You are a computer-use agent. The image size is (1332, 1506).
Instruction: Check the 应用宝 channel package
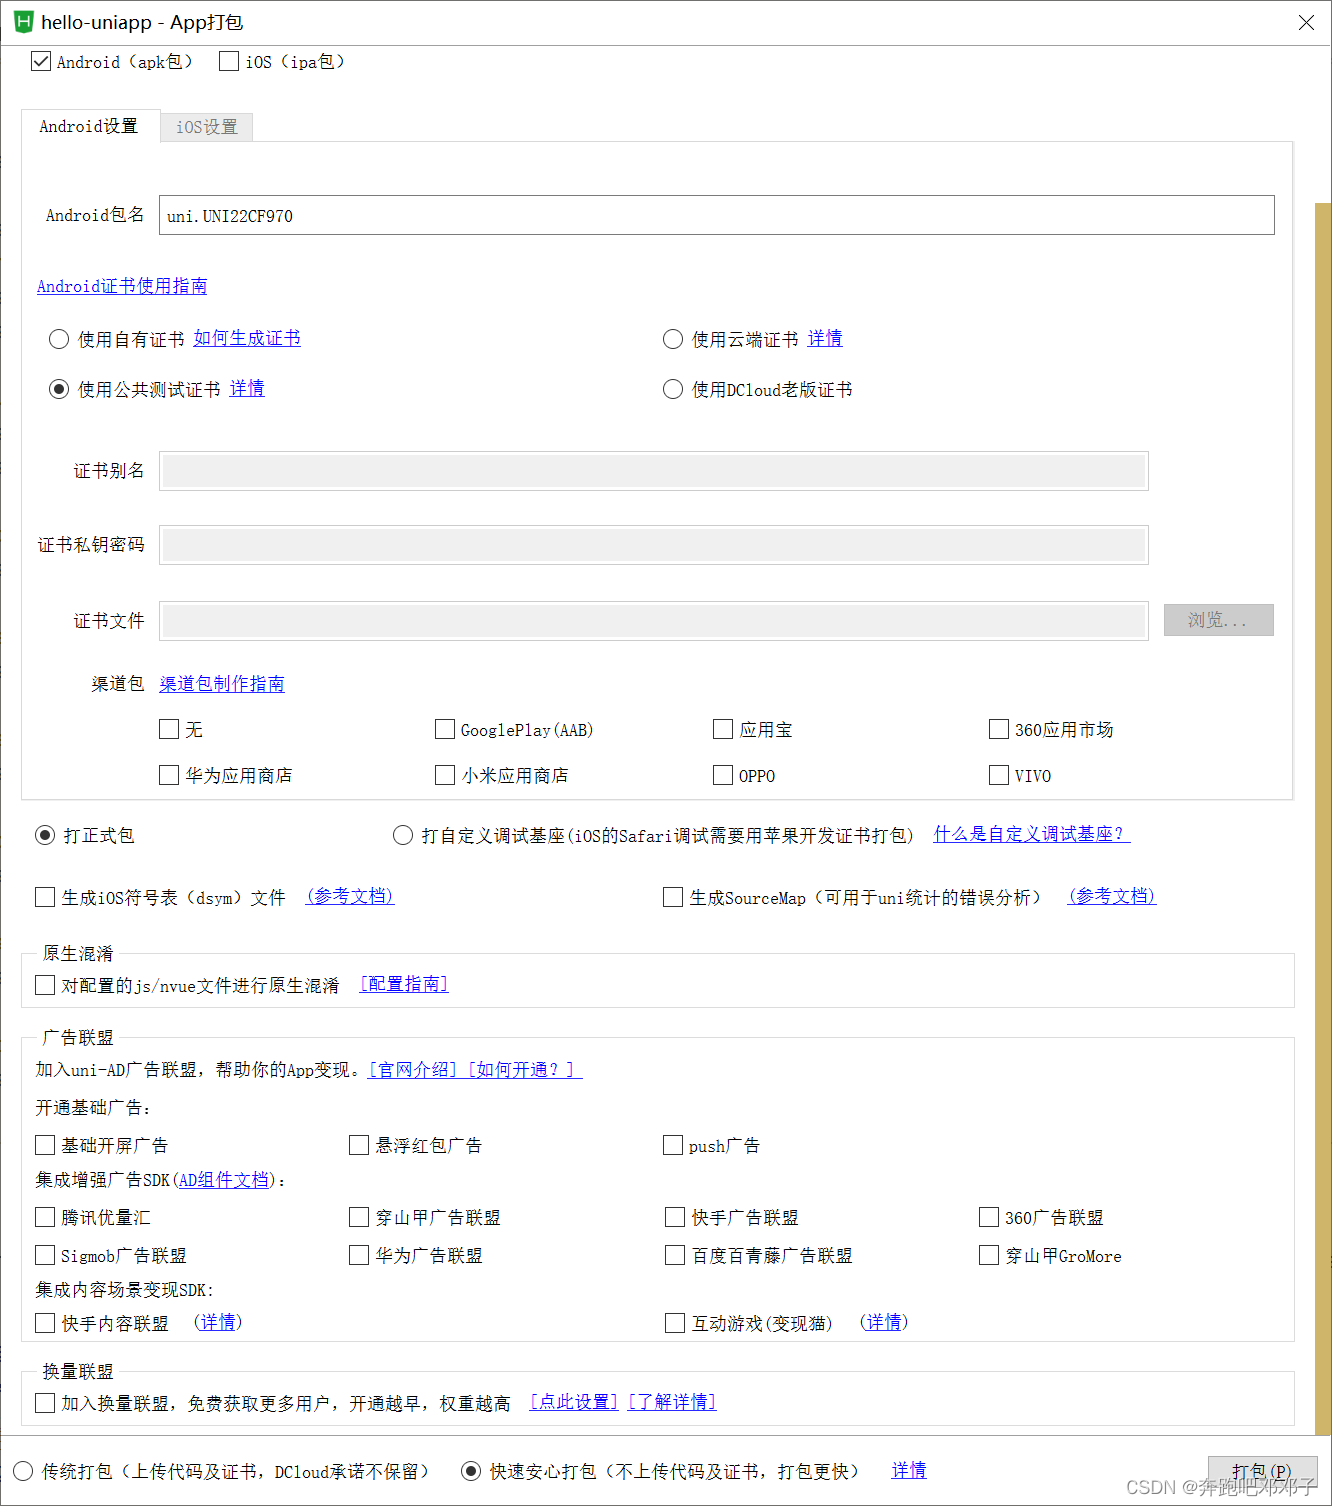(722, 729)
